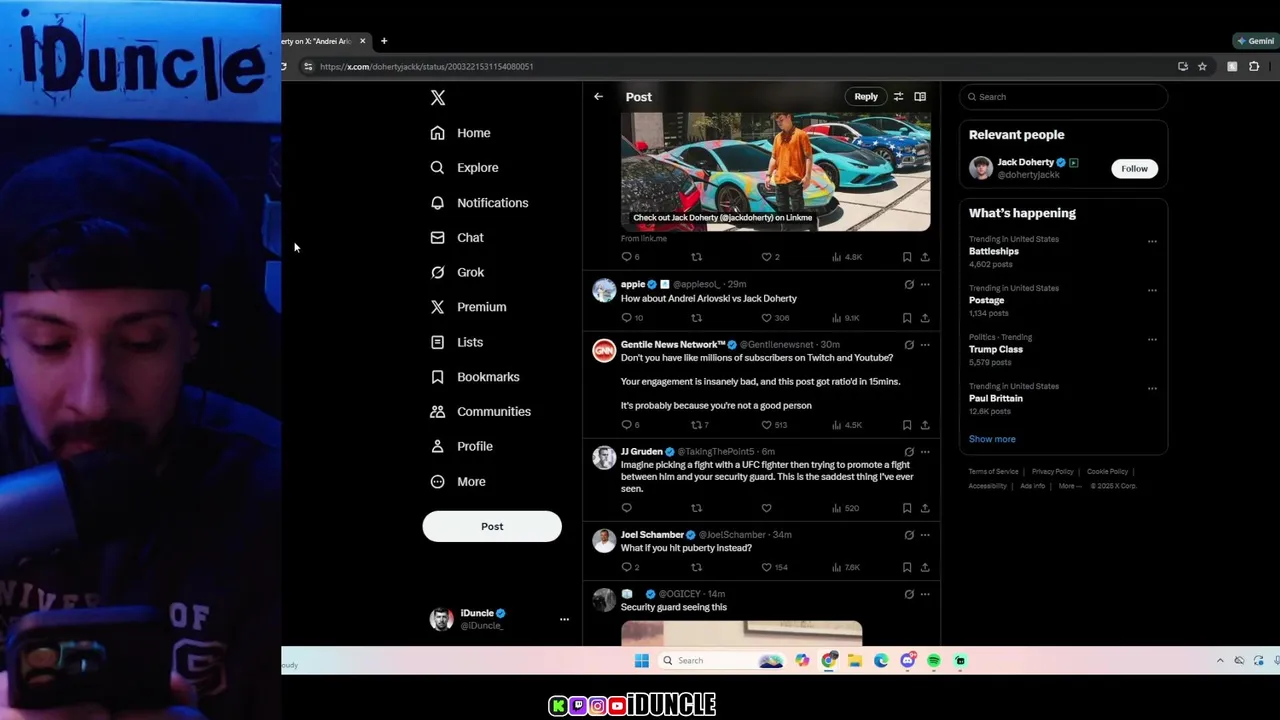Bookmark this page with the star icon
This screenshot has width=1280, height=720.
[x=1202, y=67]
